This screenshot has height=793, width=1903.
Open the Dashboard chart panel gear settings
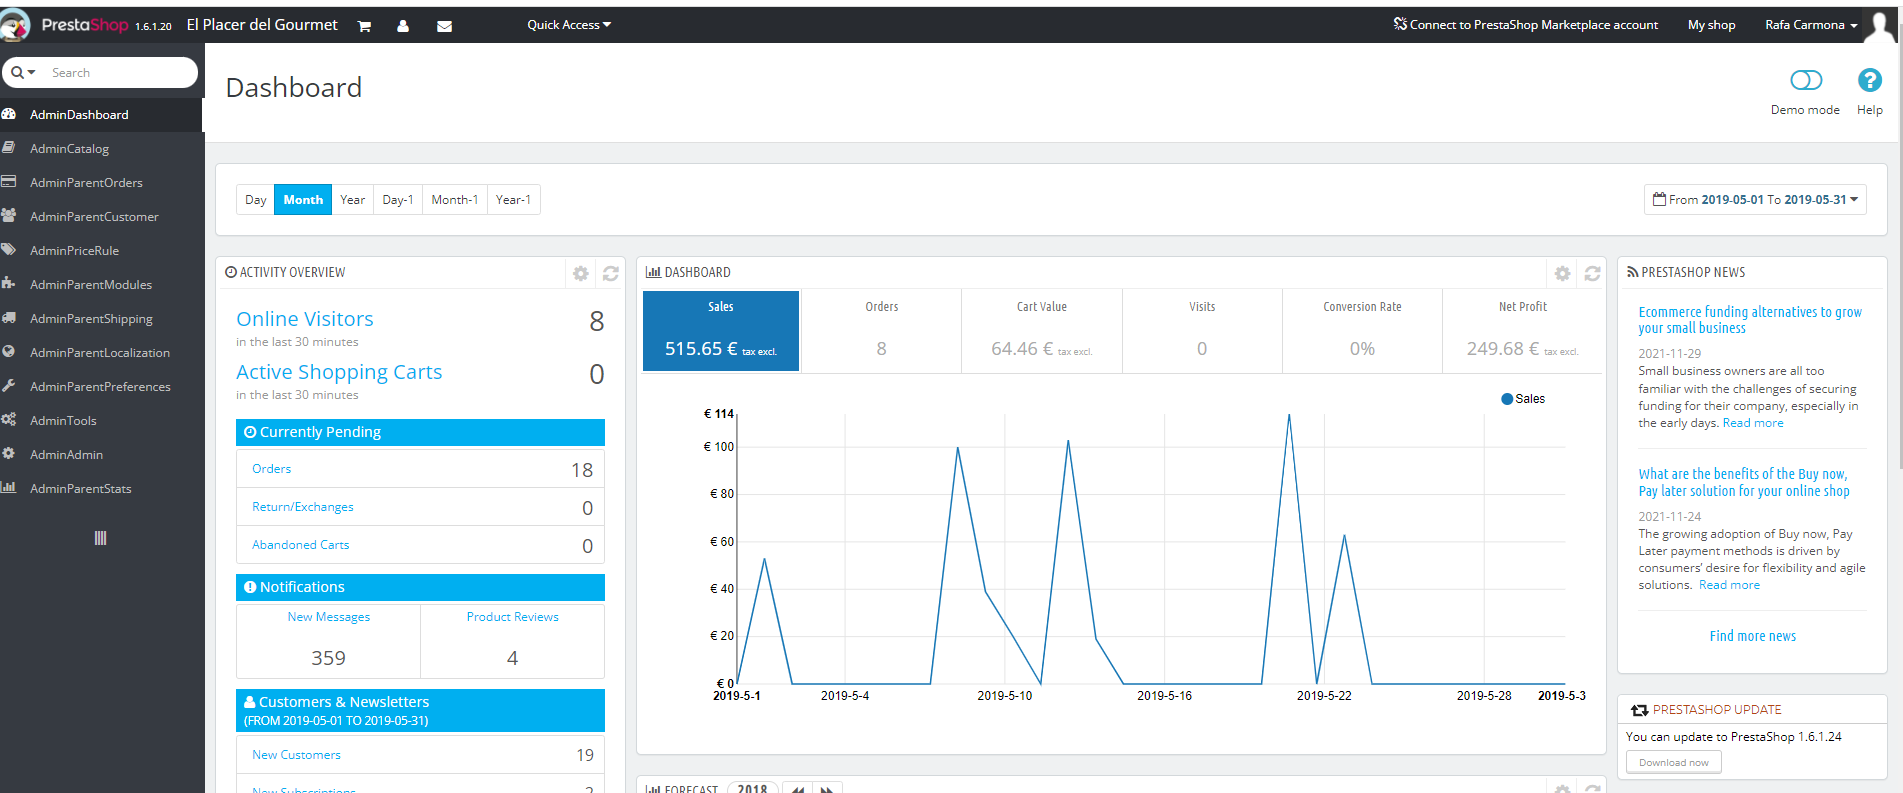pos(1563,273)
